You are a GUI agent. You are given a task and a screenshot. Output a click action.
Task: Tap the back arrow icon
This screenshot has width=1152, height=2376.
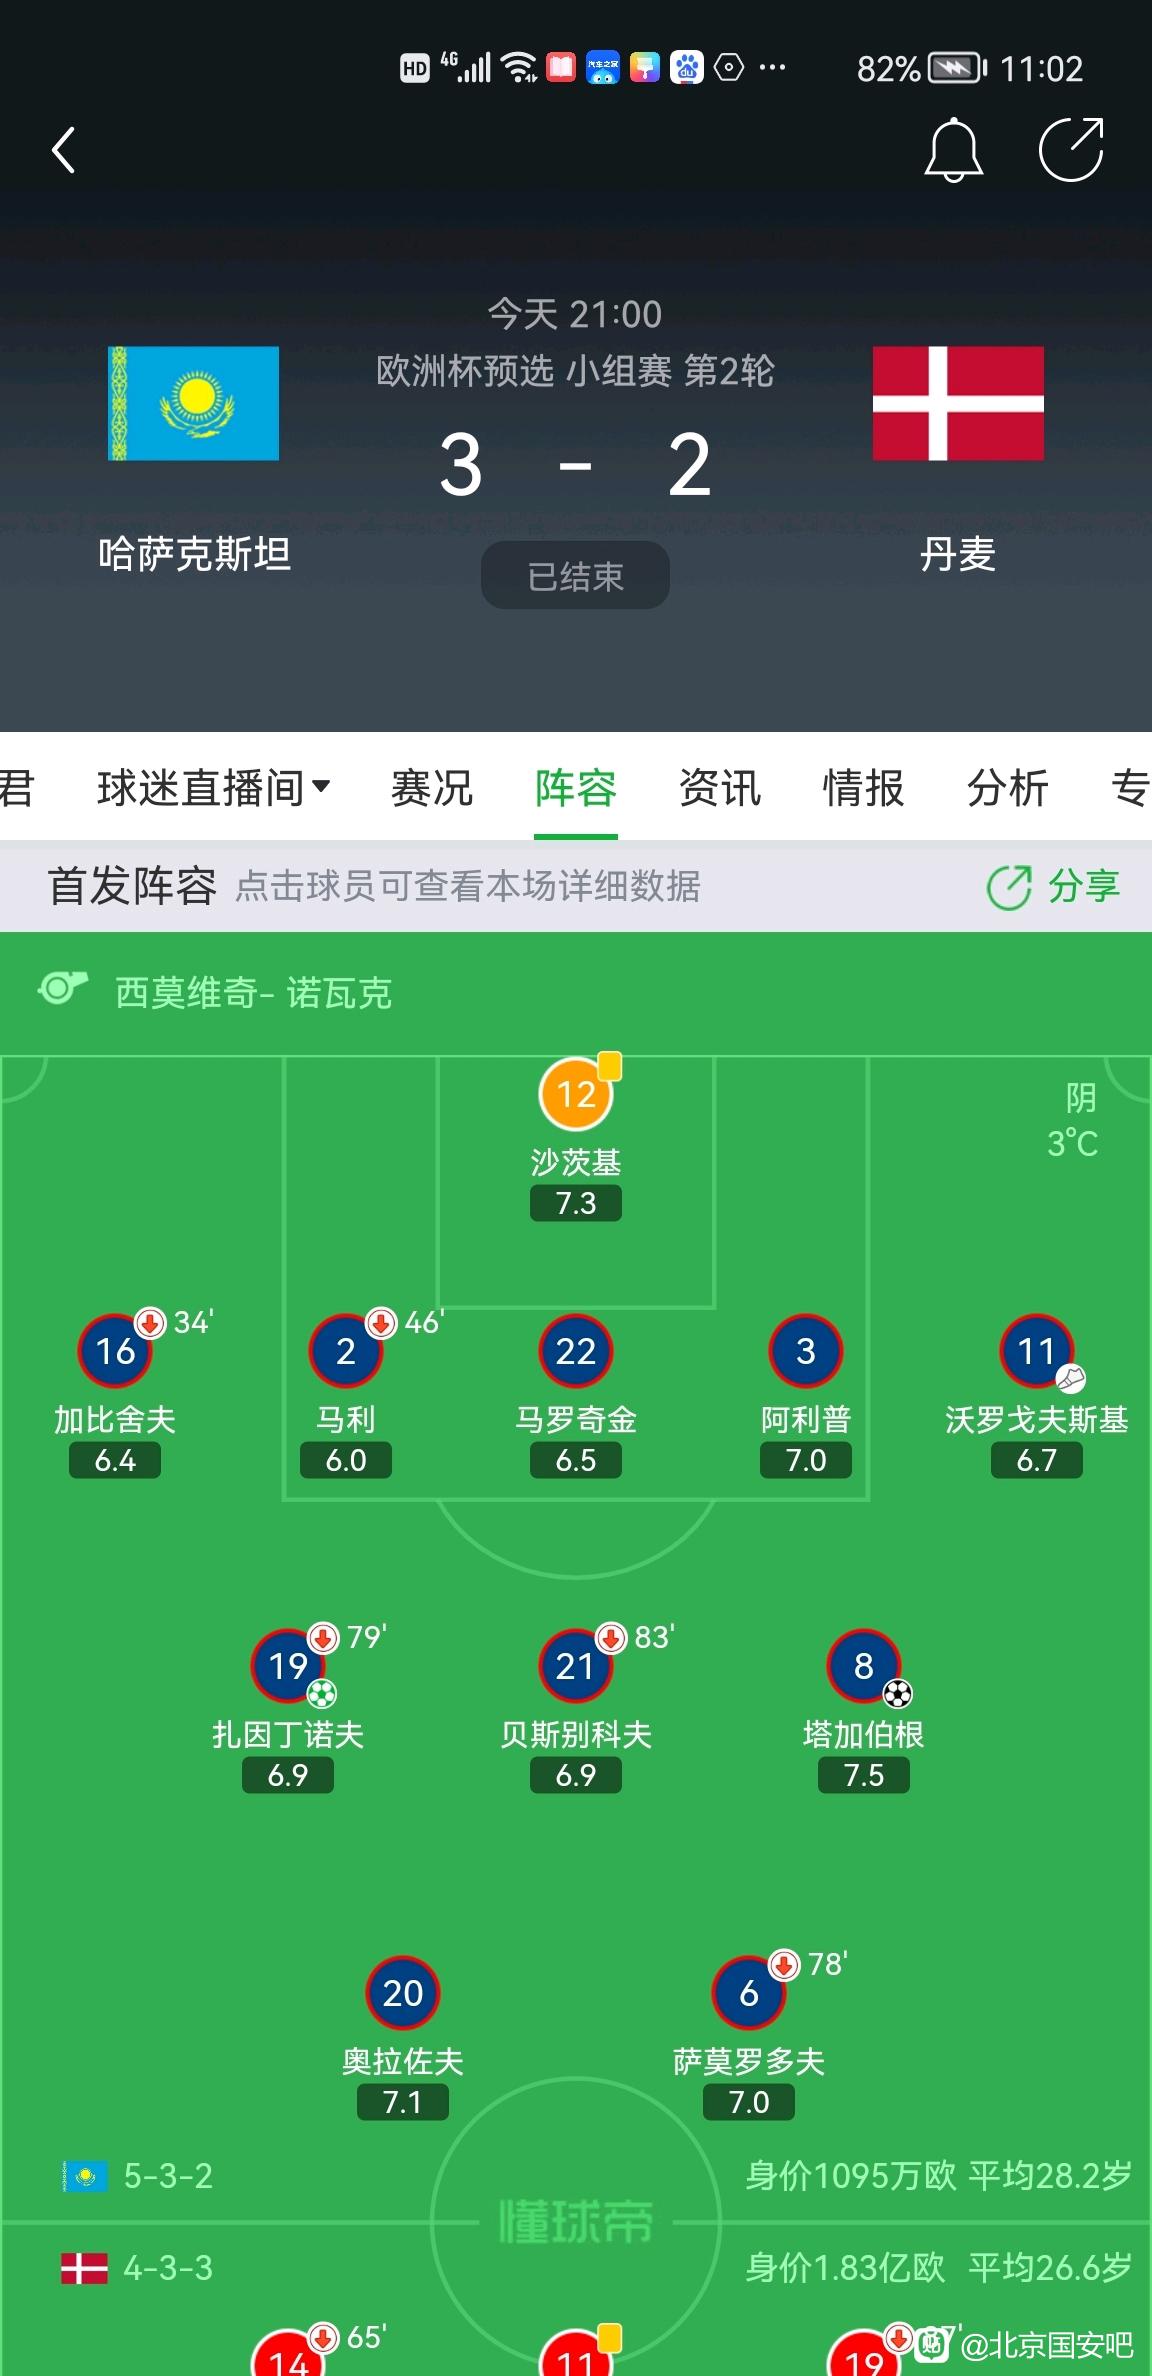64,150
